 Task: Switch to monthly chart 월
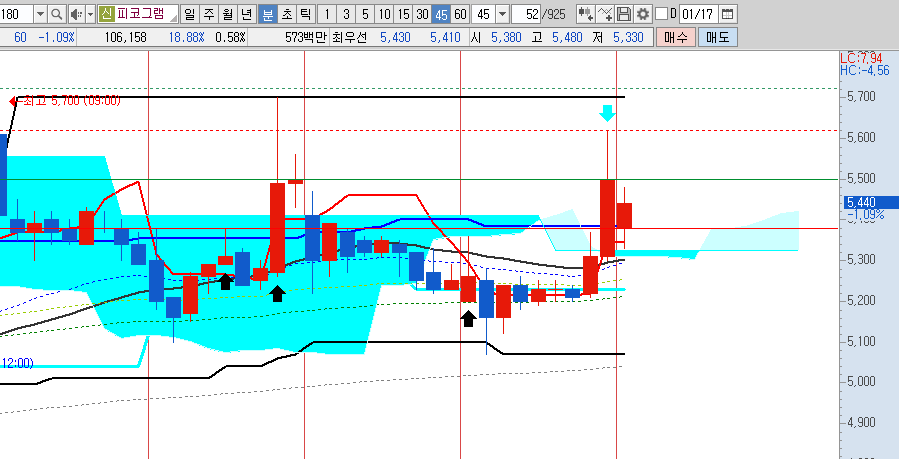[227, 13]
